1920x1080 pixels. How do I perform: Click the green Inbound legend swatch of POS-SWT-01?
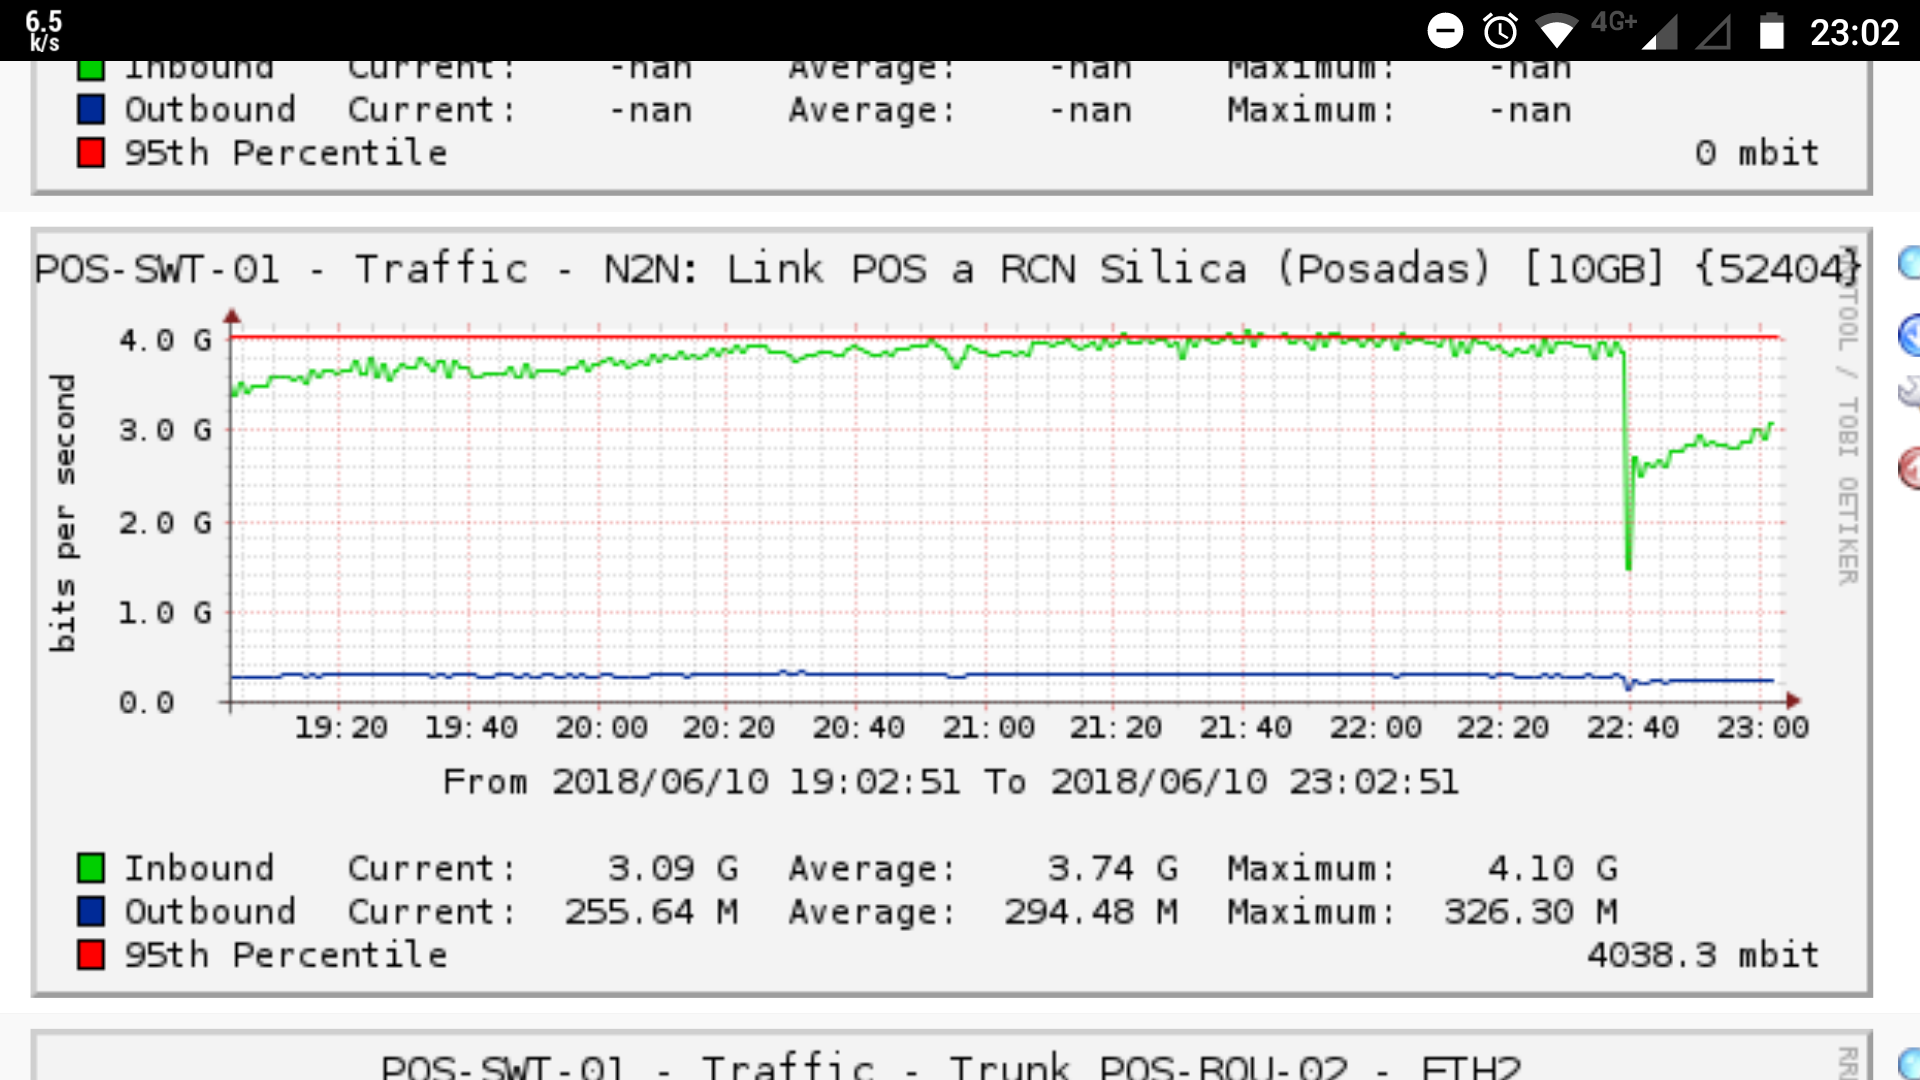91,867
